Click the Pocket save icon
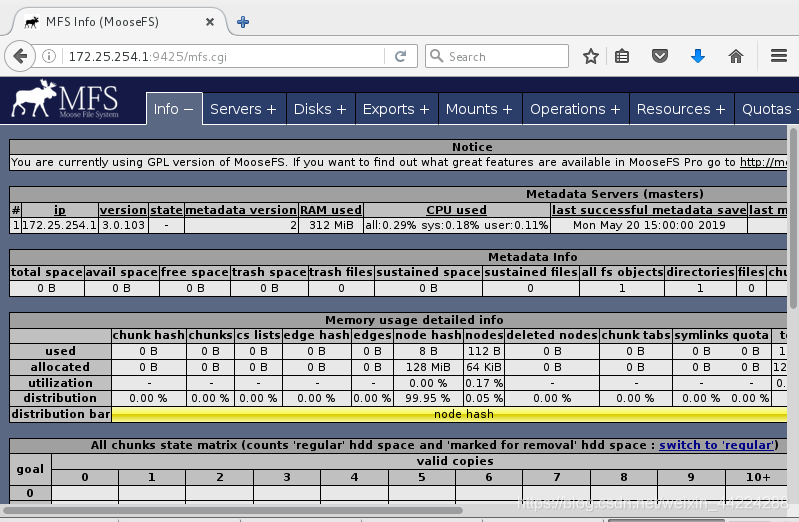The width and height of the screenshot is (799, 522). [659, 56]
